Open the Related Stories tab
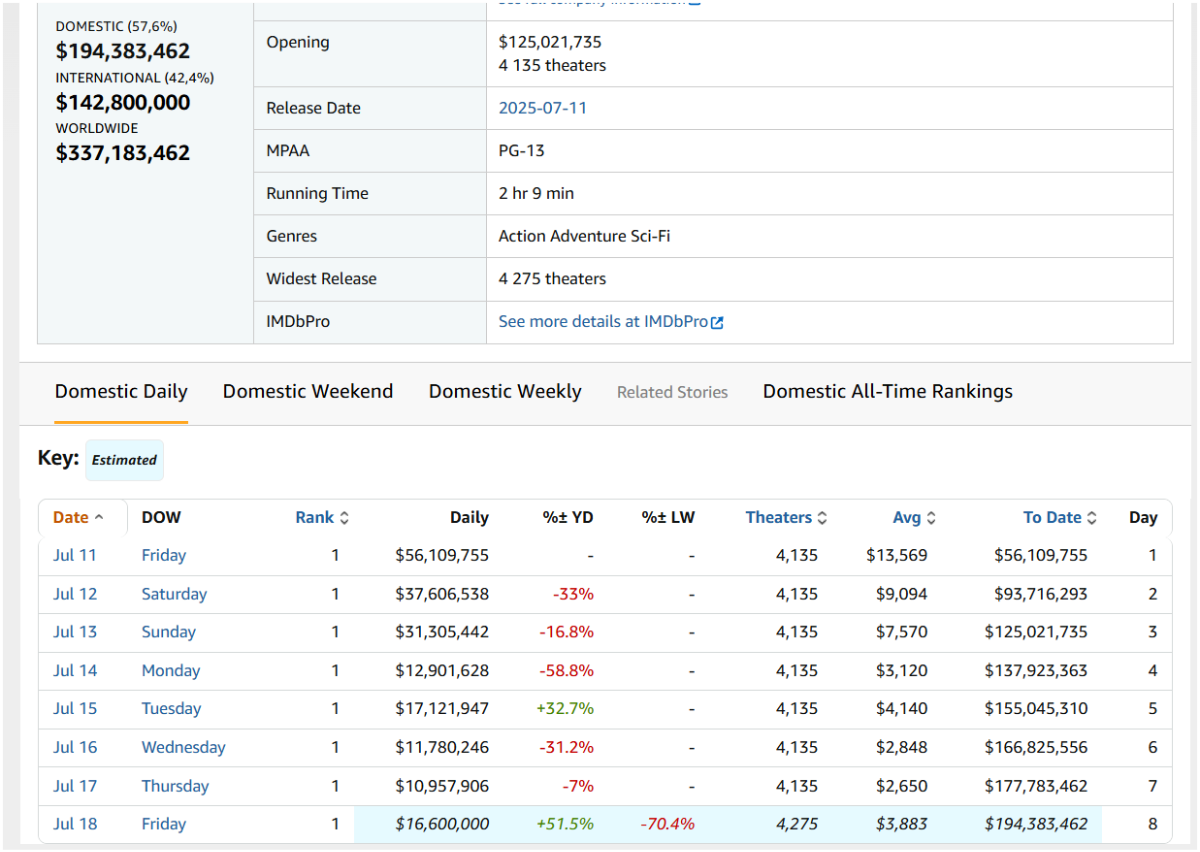This screenshot has height=852, width=1200. pyautogui.click(x=672, y=392)
